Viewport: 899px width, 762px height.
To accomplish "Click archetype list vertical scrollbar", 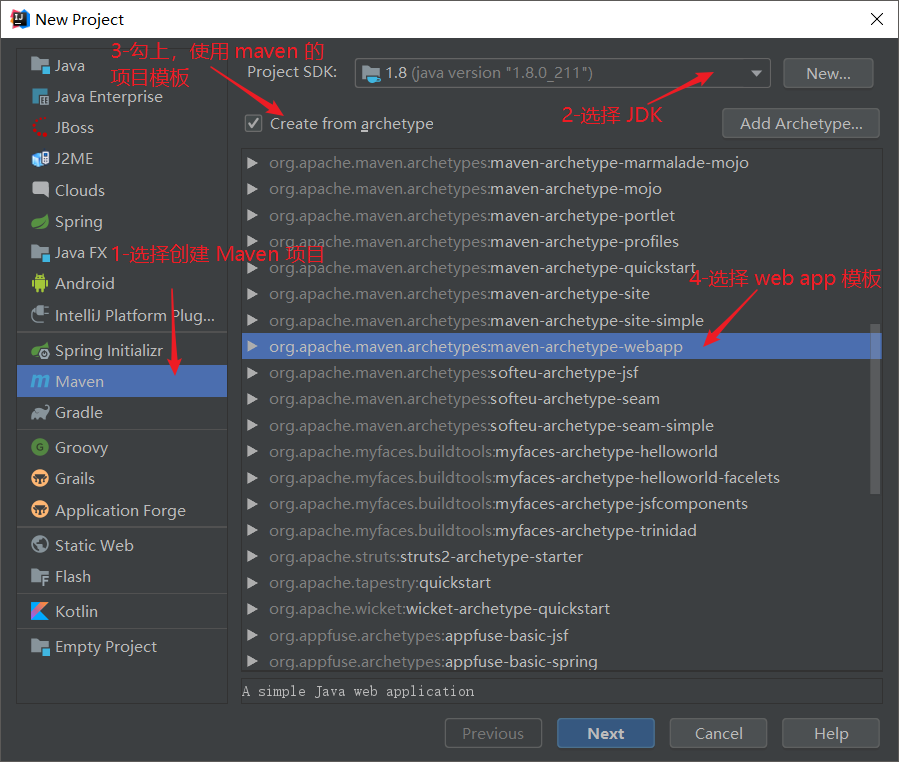I will tap(874, 408).
